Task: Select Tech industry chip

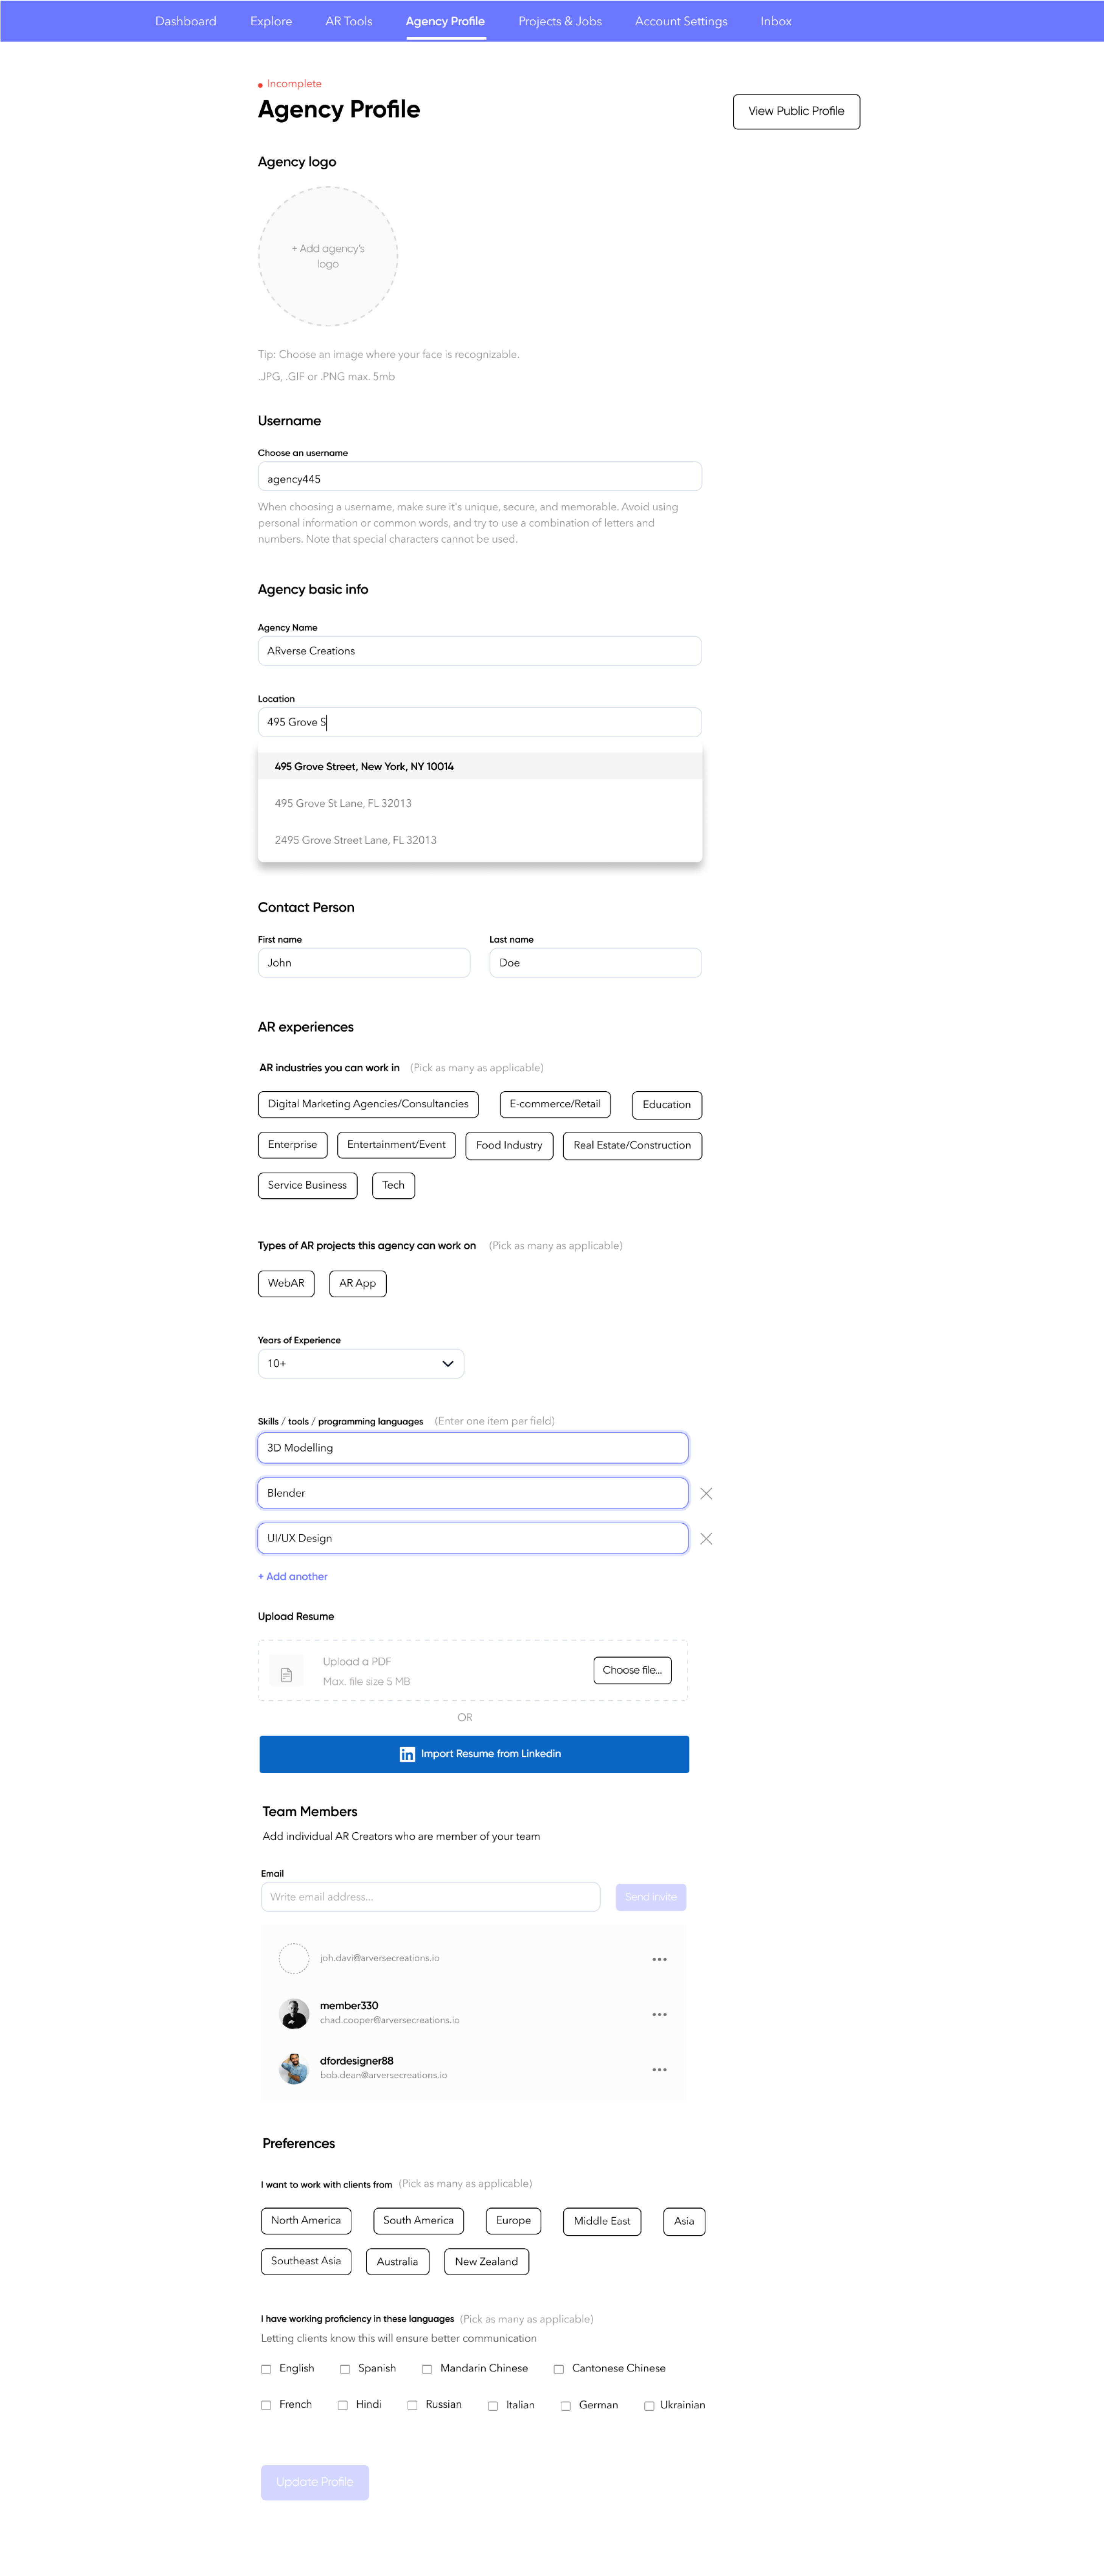Action: tap(393, 1185)
